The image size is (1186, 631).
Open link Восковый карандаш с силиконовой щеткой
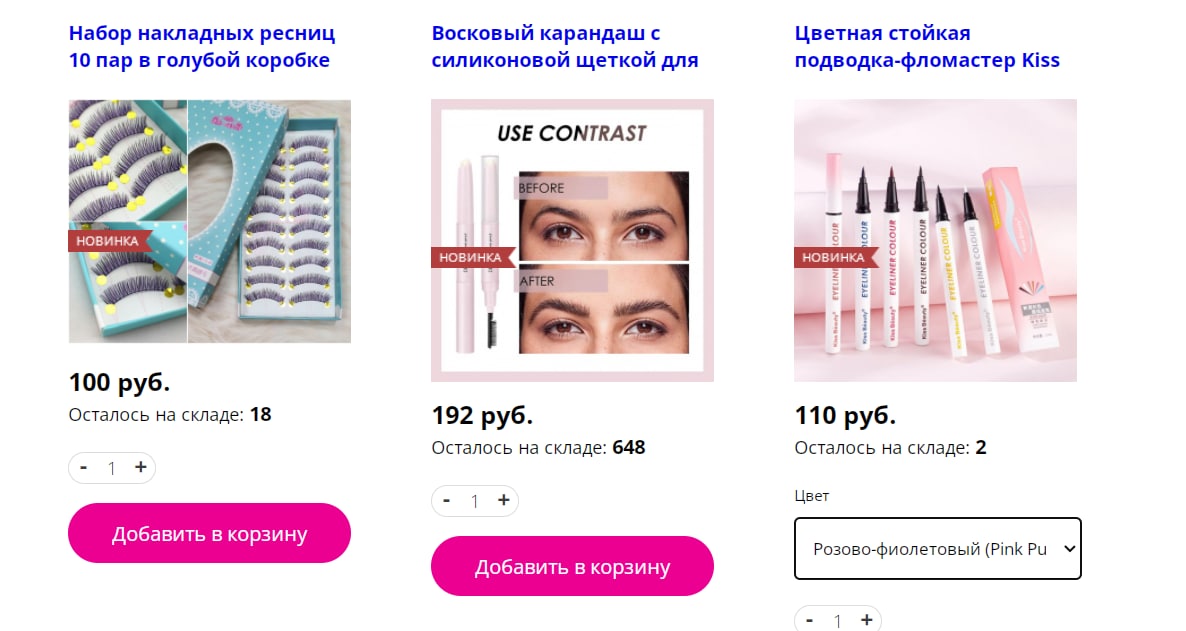[x=564, y=47]
